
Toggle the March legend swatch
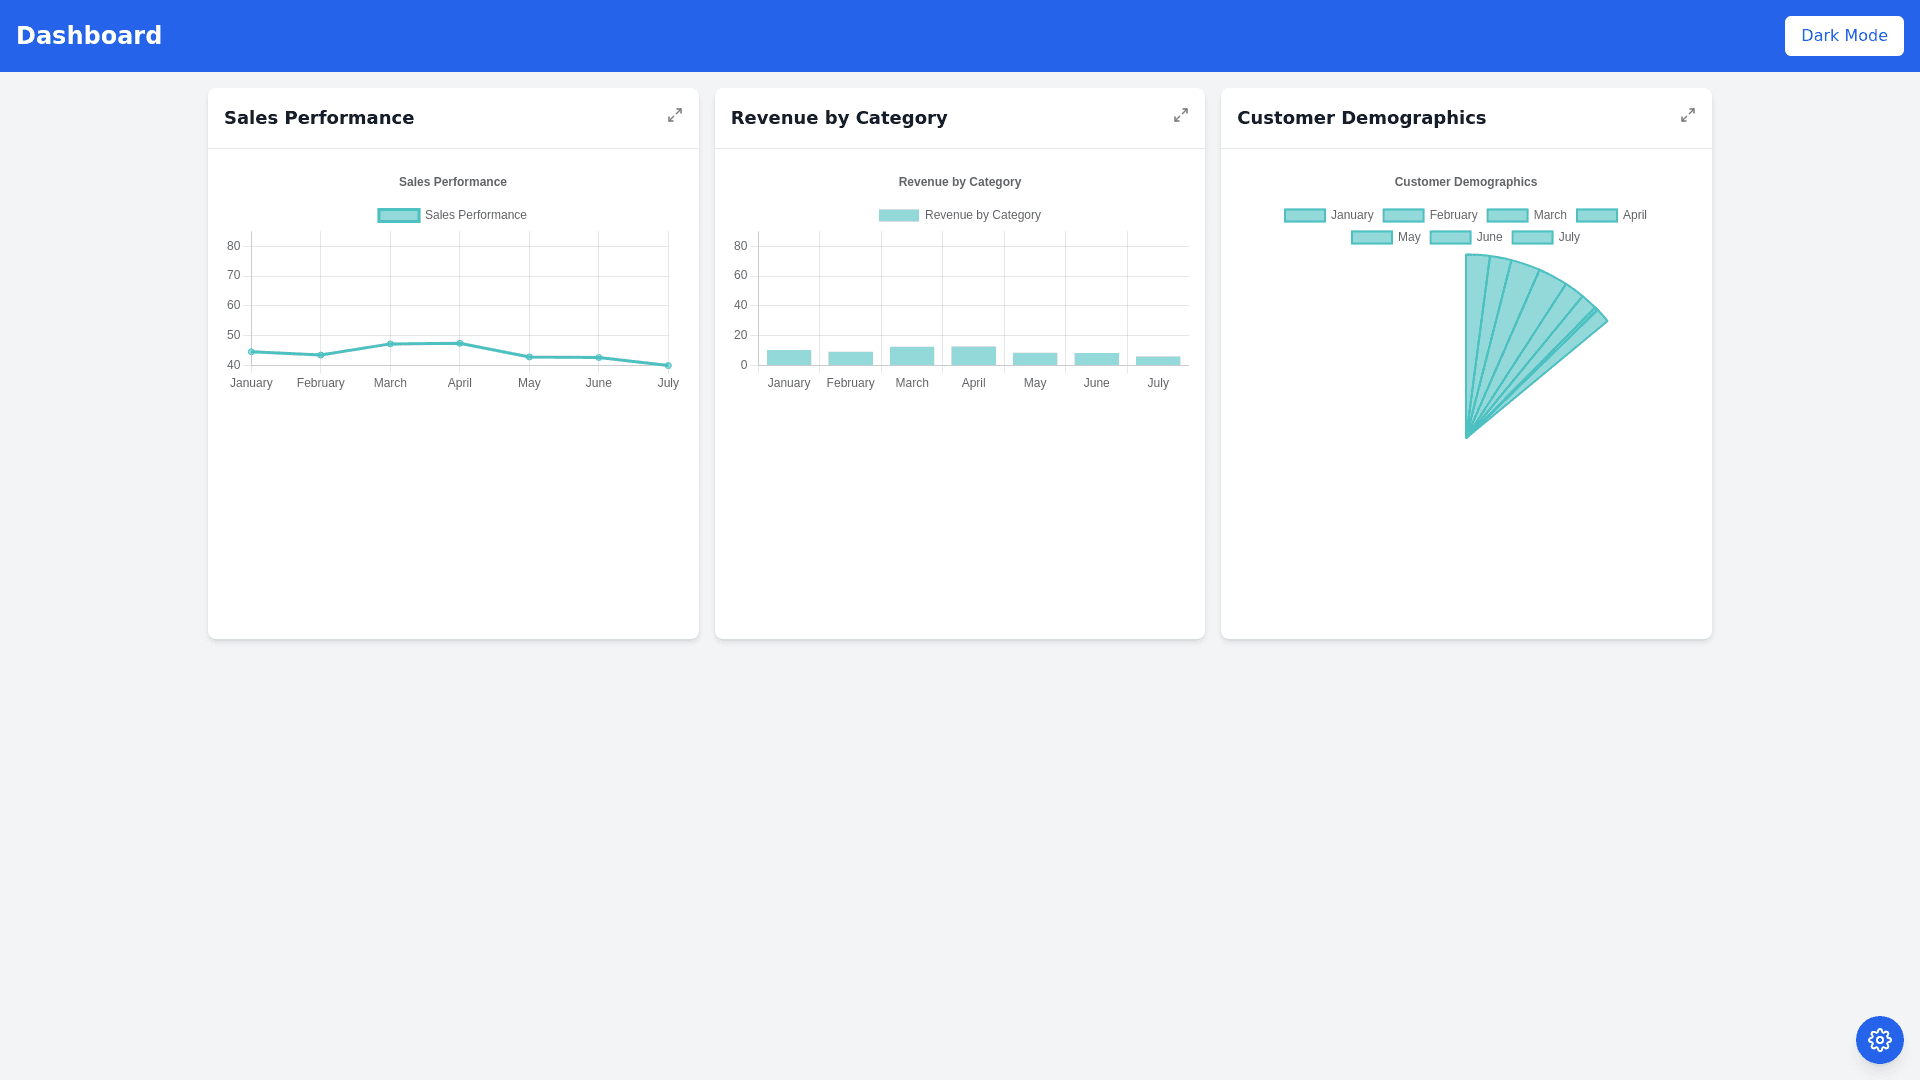1507,215
